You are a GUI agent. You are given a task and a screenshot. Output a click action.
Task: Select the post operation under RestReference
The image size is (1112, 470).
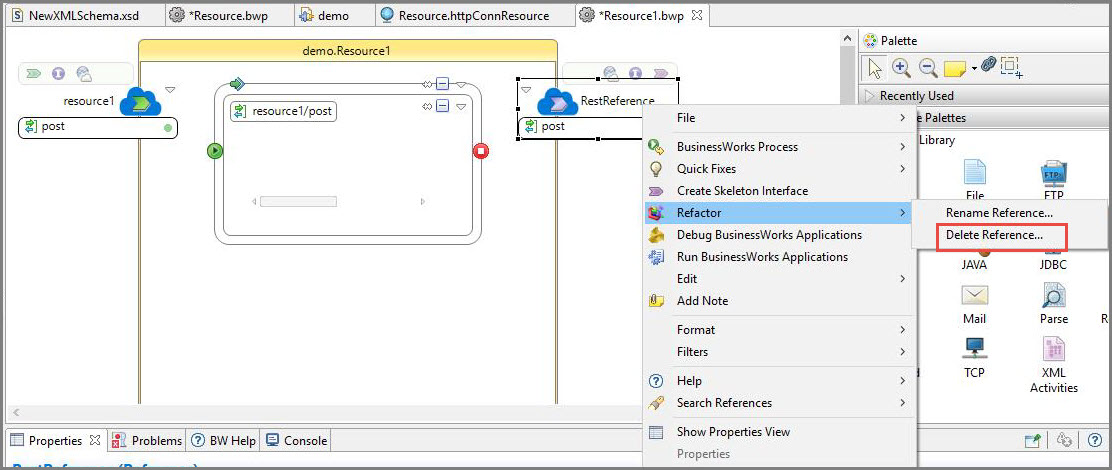click(581, 127)
